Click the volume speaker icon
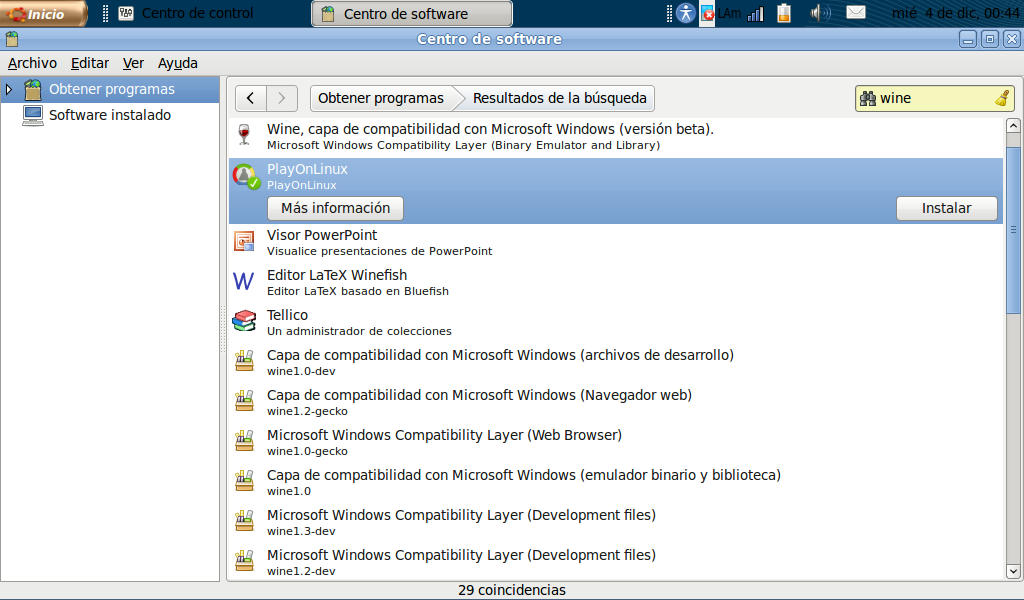This screenshot has height=600, width=1024. point(820,13)
